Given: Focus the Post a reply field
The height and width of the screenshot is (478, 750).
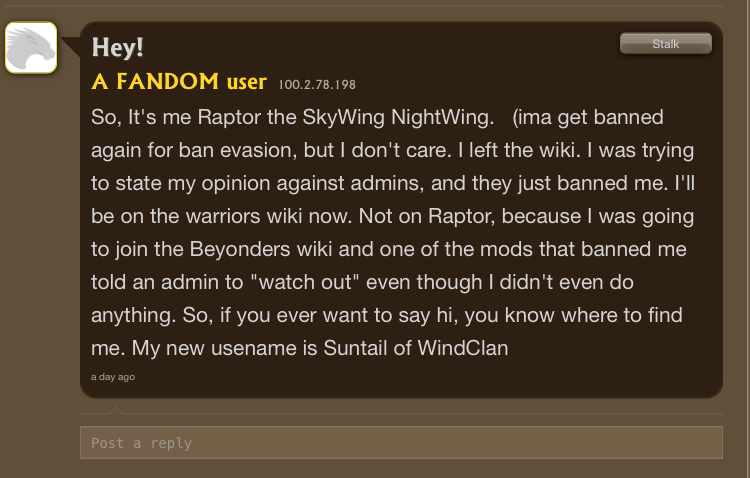Looking at the screenshot, I should [x=401, y=443].
